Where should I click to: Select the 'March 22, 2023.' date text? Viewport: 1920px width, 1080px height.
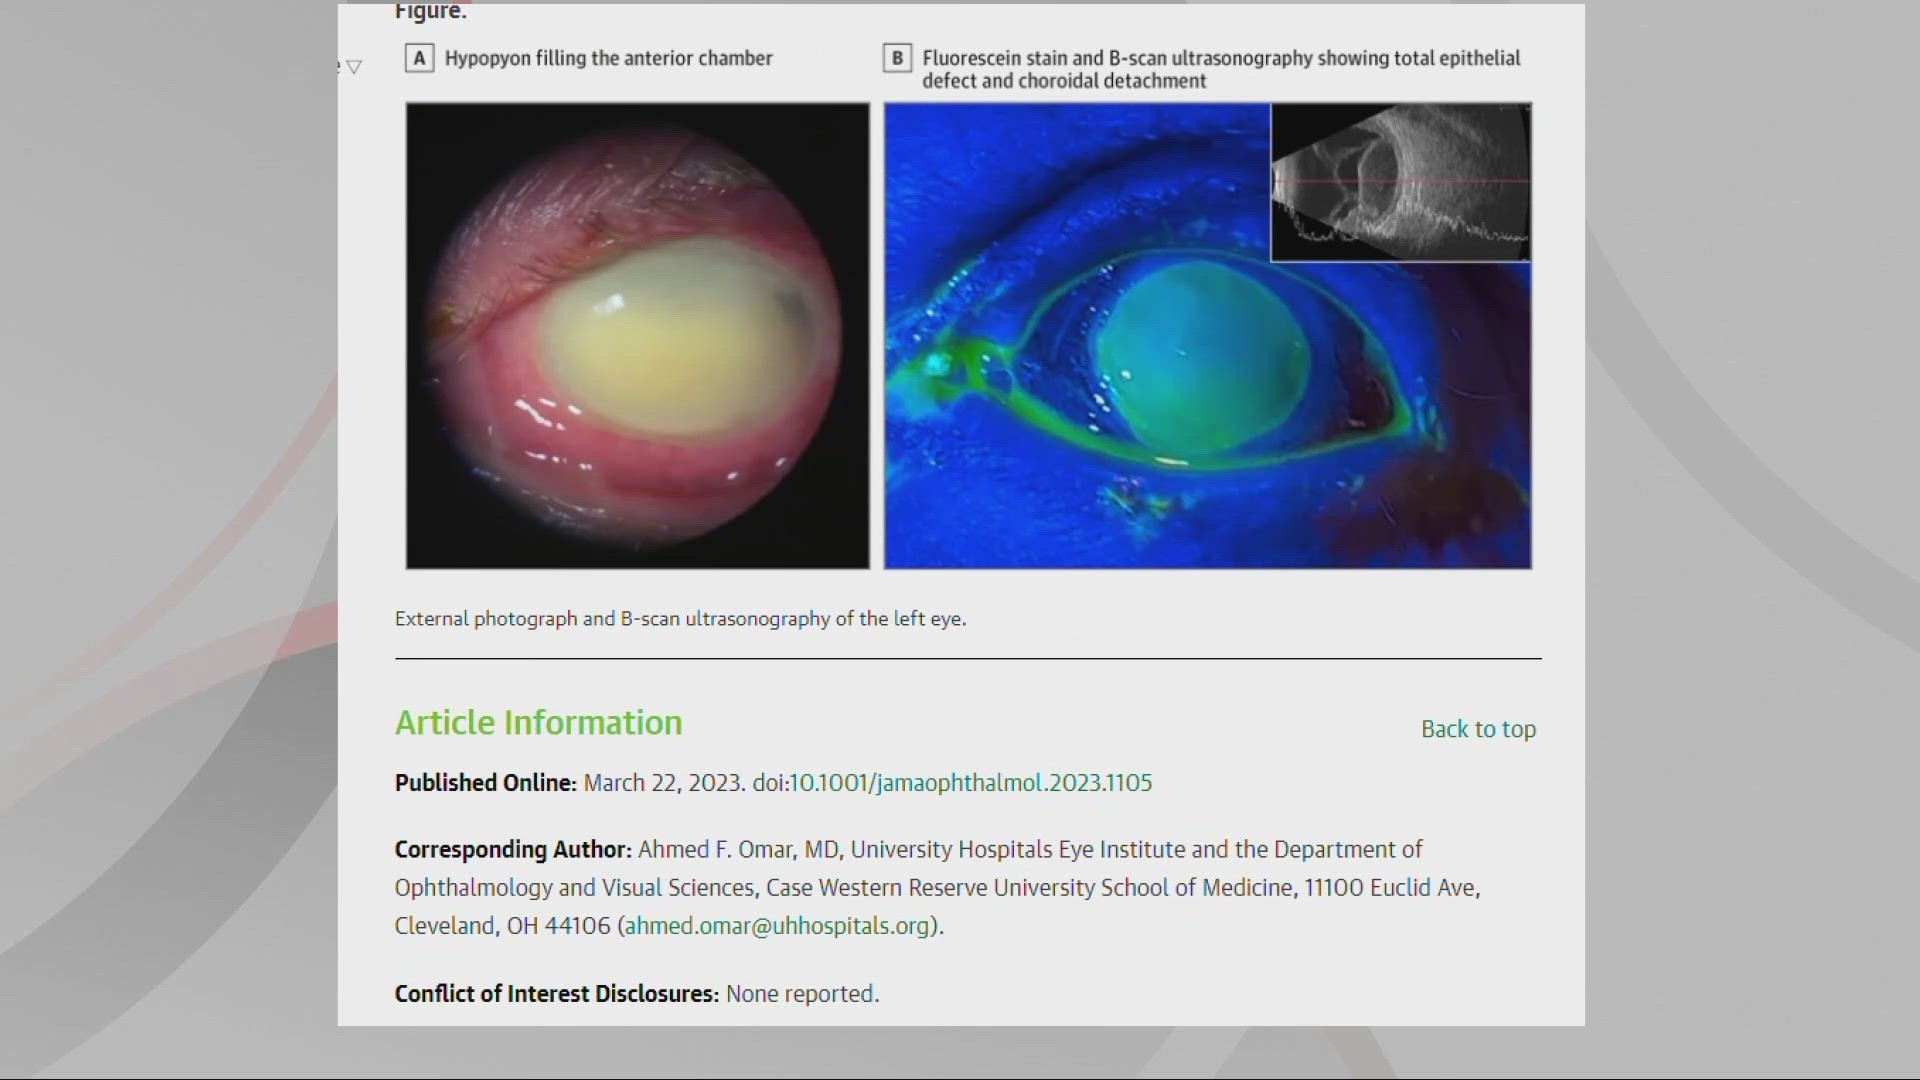pyautogui.click(x=664, y=783)
